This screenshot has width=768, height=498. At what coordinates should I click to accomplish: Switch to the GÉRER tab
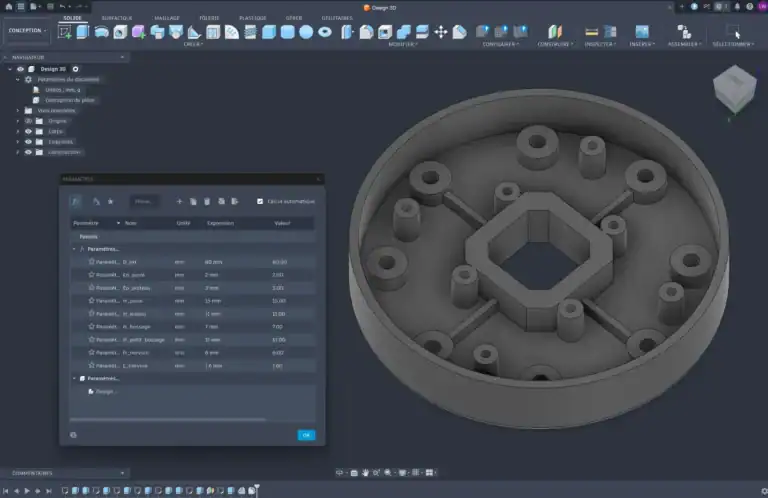click(x=294, y=18)
